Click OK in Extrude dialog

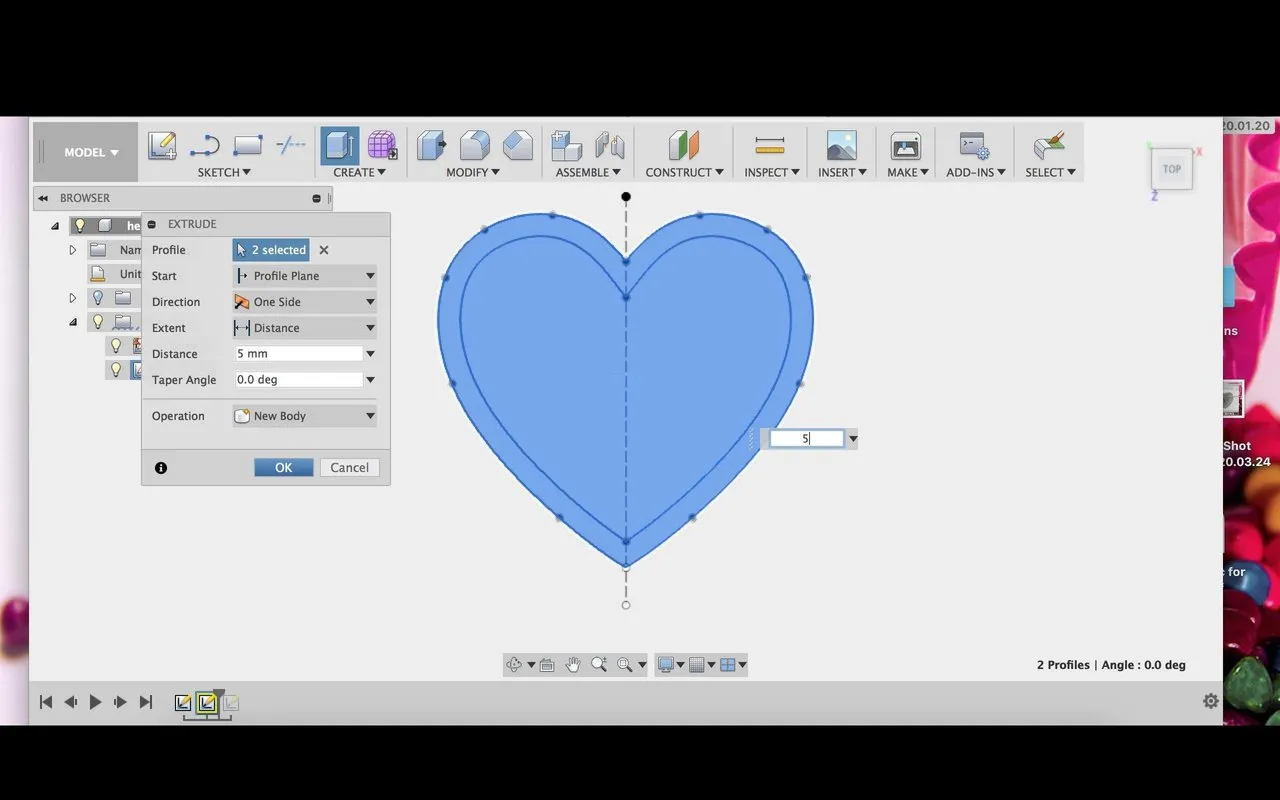(x=284, y=468)
